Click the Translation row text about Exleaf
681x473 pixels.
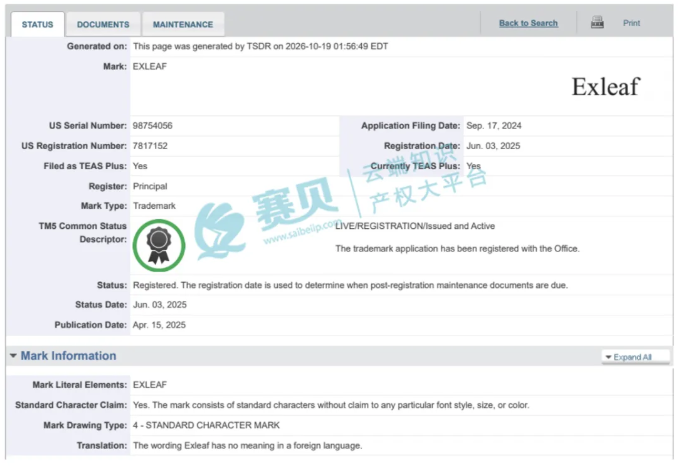(x=248, y=446)
